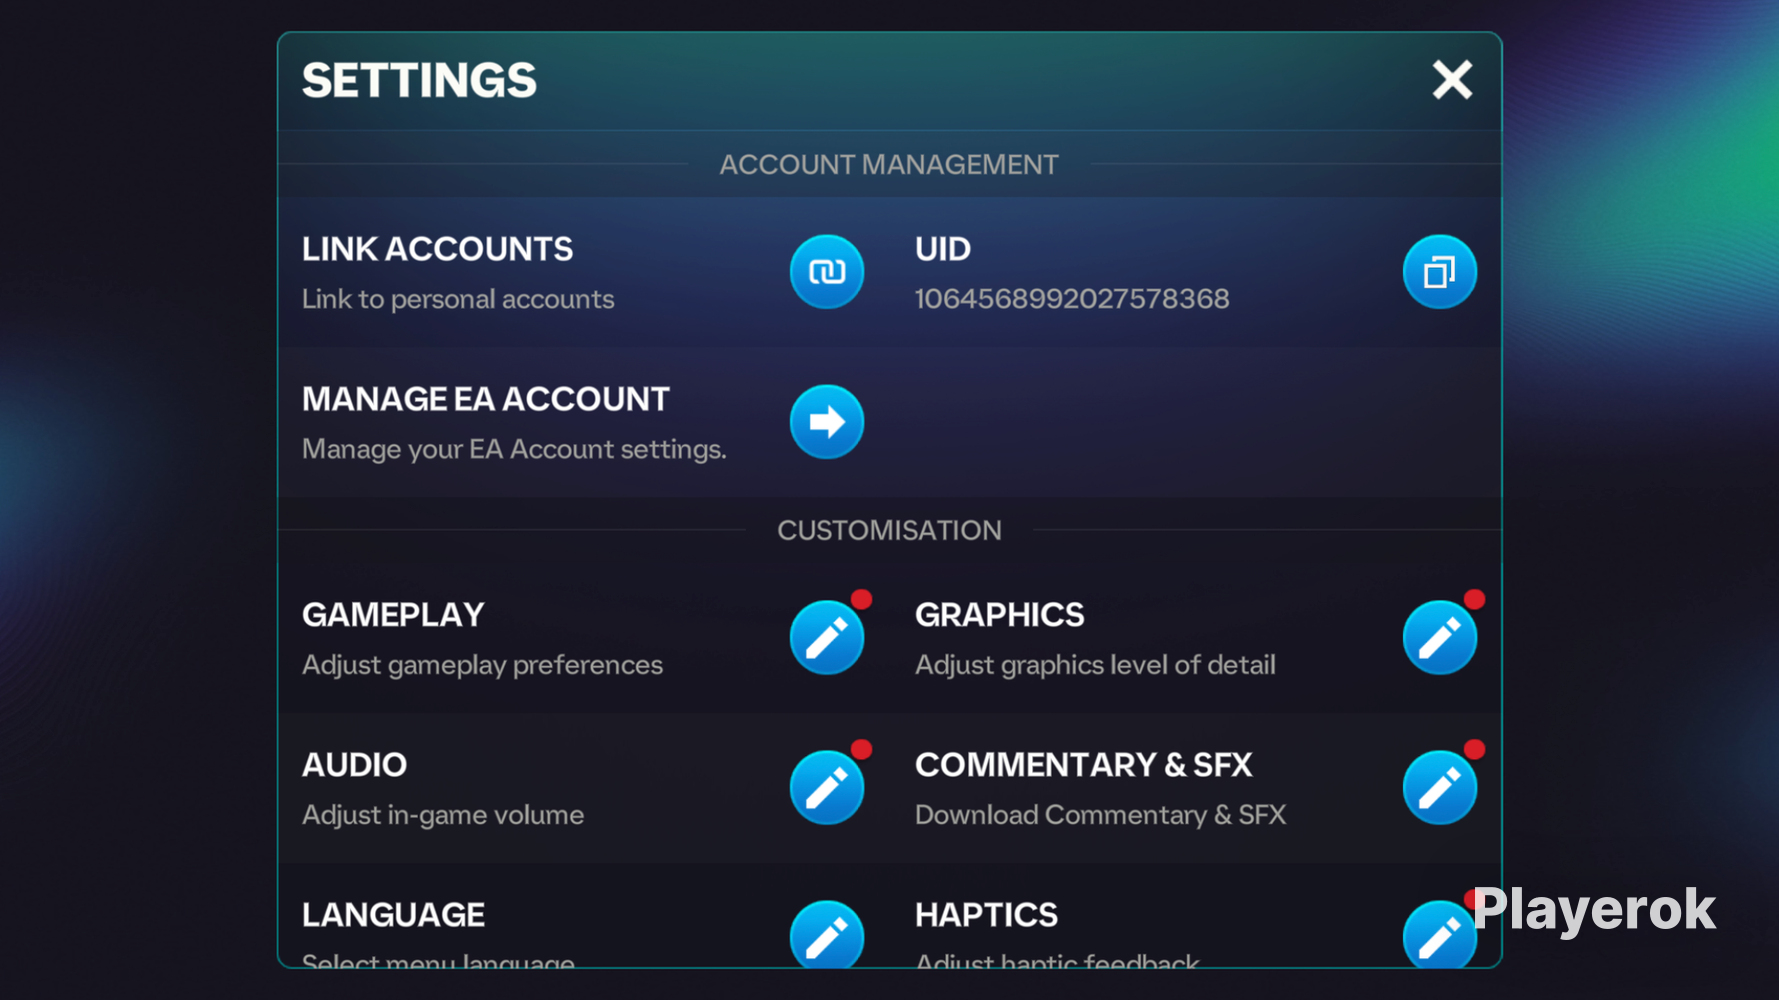The height and width of the screenshot is (1000, 1779).
Task: Click the UID number text
Action: click(1072, 299)
